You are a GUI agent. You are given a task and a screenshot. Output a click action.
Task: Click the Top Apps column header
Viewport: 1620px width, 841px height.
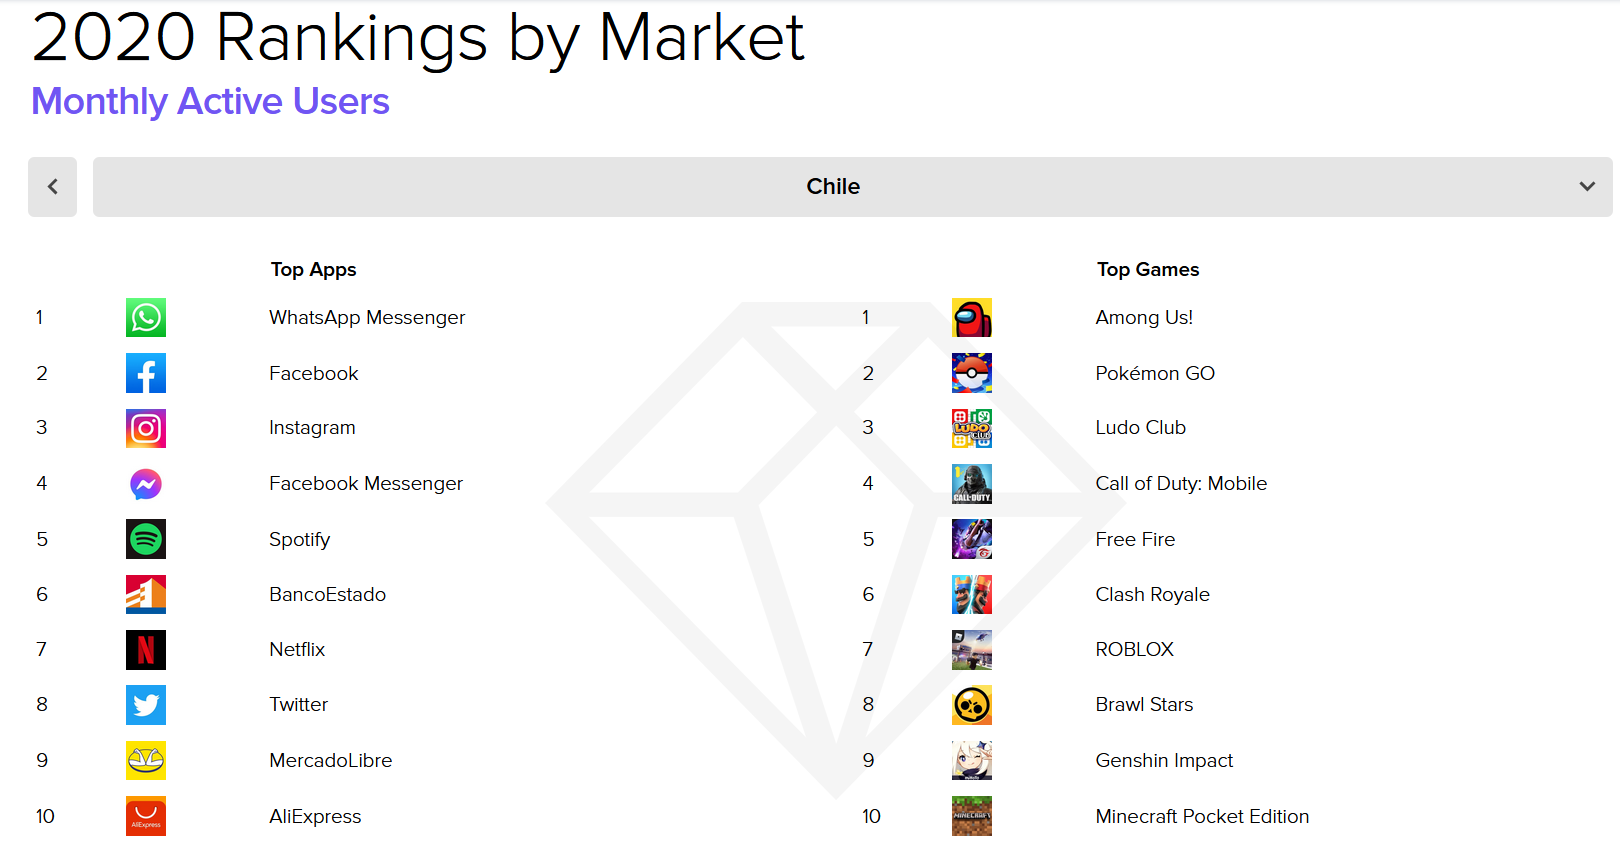click(x=313, y=270)
